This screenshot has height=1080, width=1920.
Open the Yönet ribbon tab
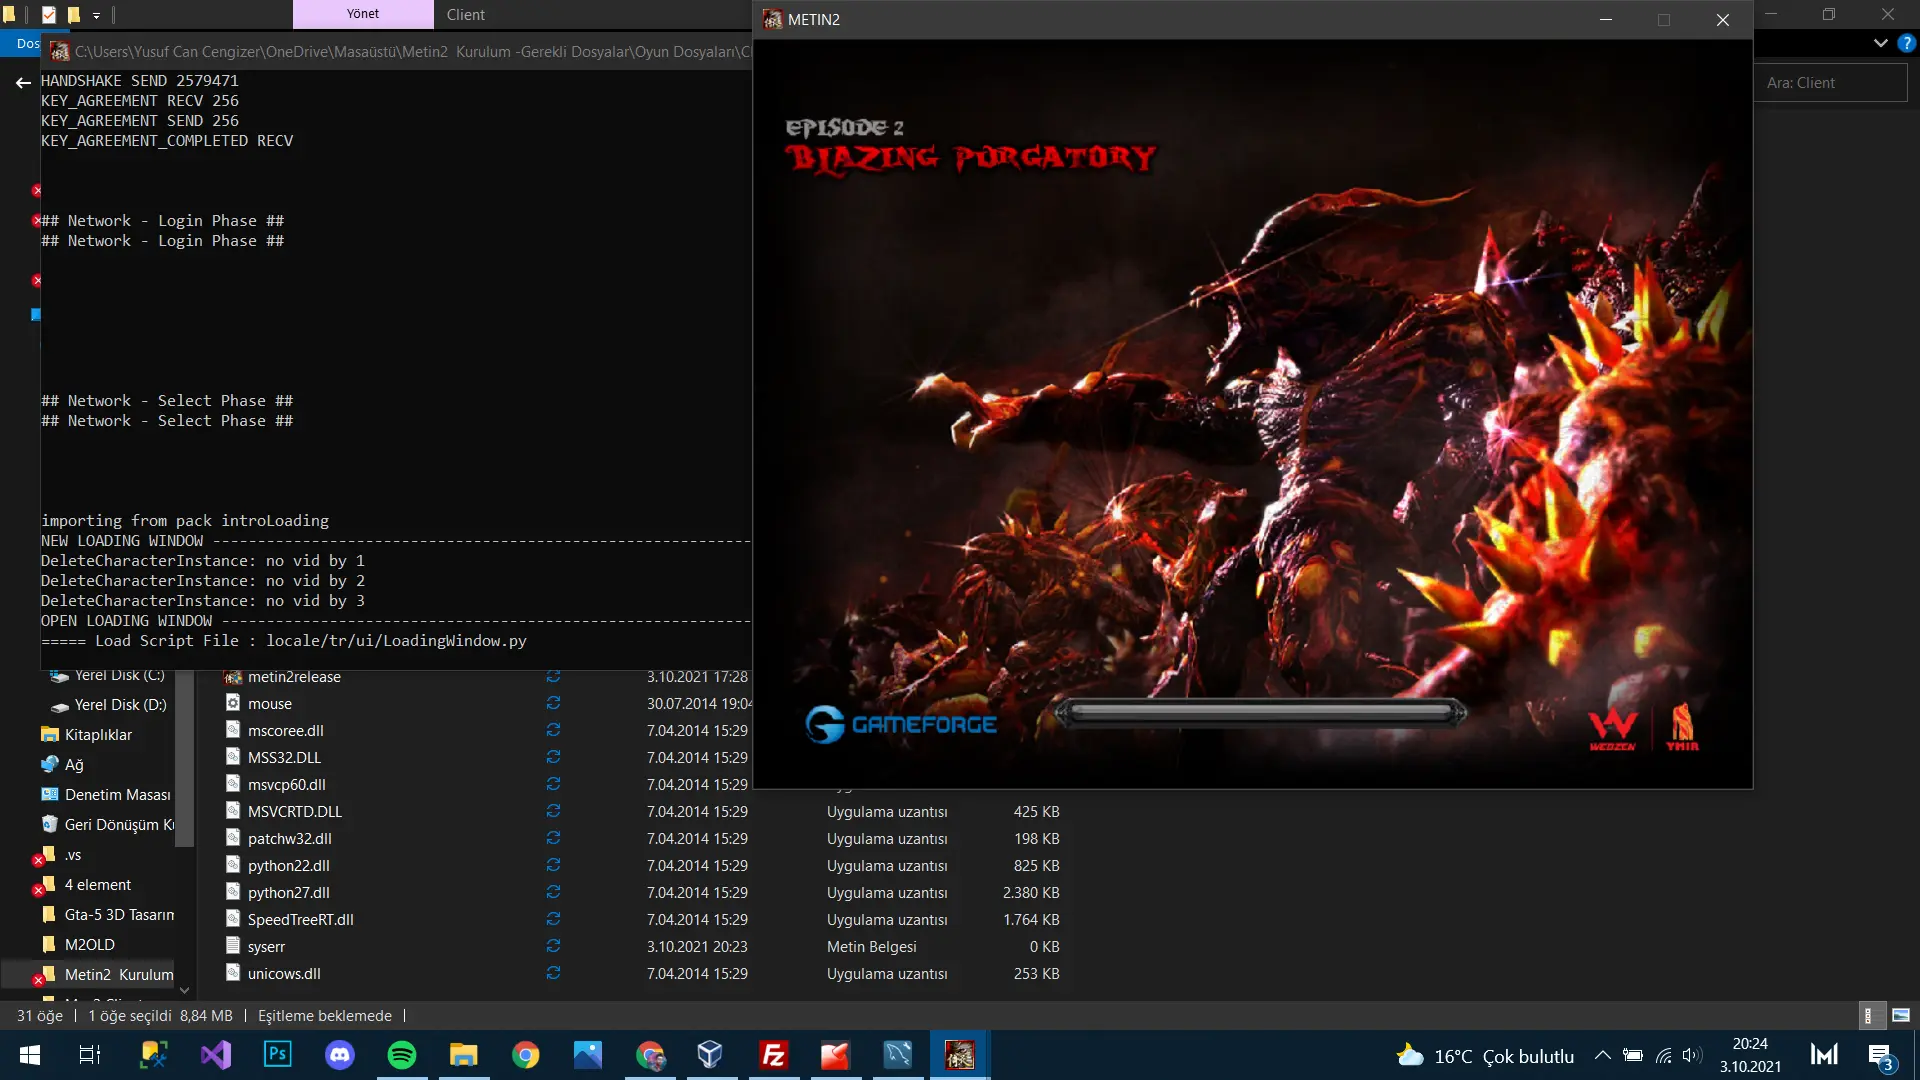pos(363,14)
